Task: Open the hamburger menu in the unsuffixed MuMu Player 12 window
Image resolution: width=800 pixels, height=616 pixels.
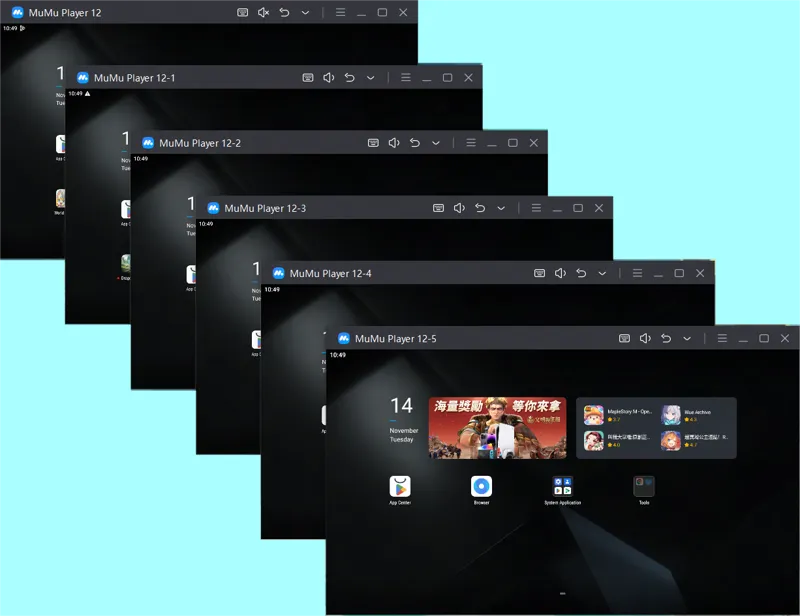Action: coord(340,12)
